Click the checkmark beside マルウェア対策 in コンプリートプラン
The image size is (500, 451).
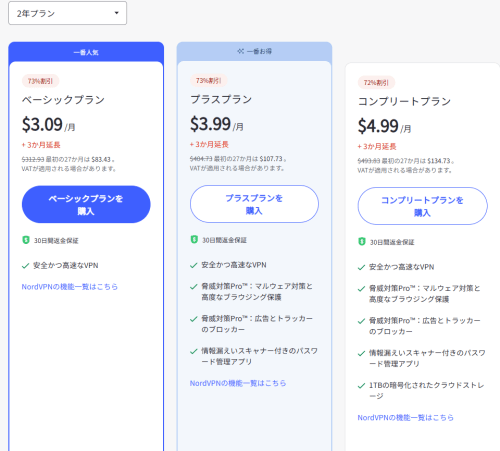[x=361, y=289]
